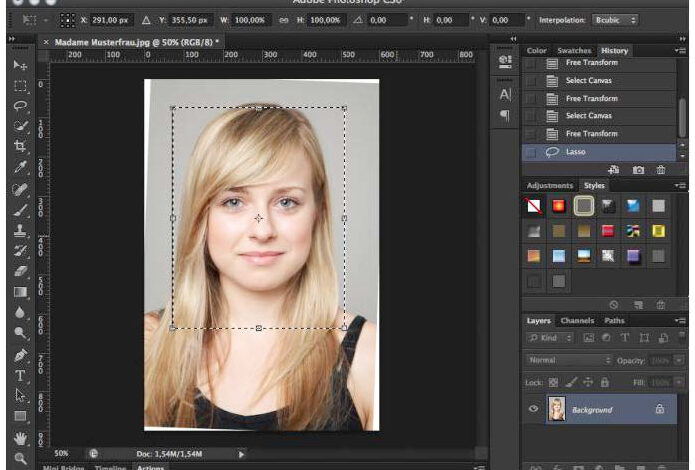Viewport: 695px width, 470px height.
Task: Select the Move tool
Action: tap(19, 64)
